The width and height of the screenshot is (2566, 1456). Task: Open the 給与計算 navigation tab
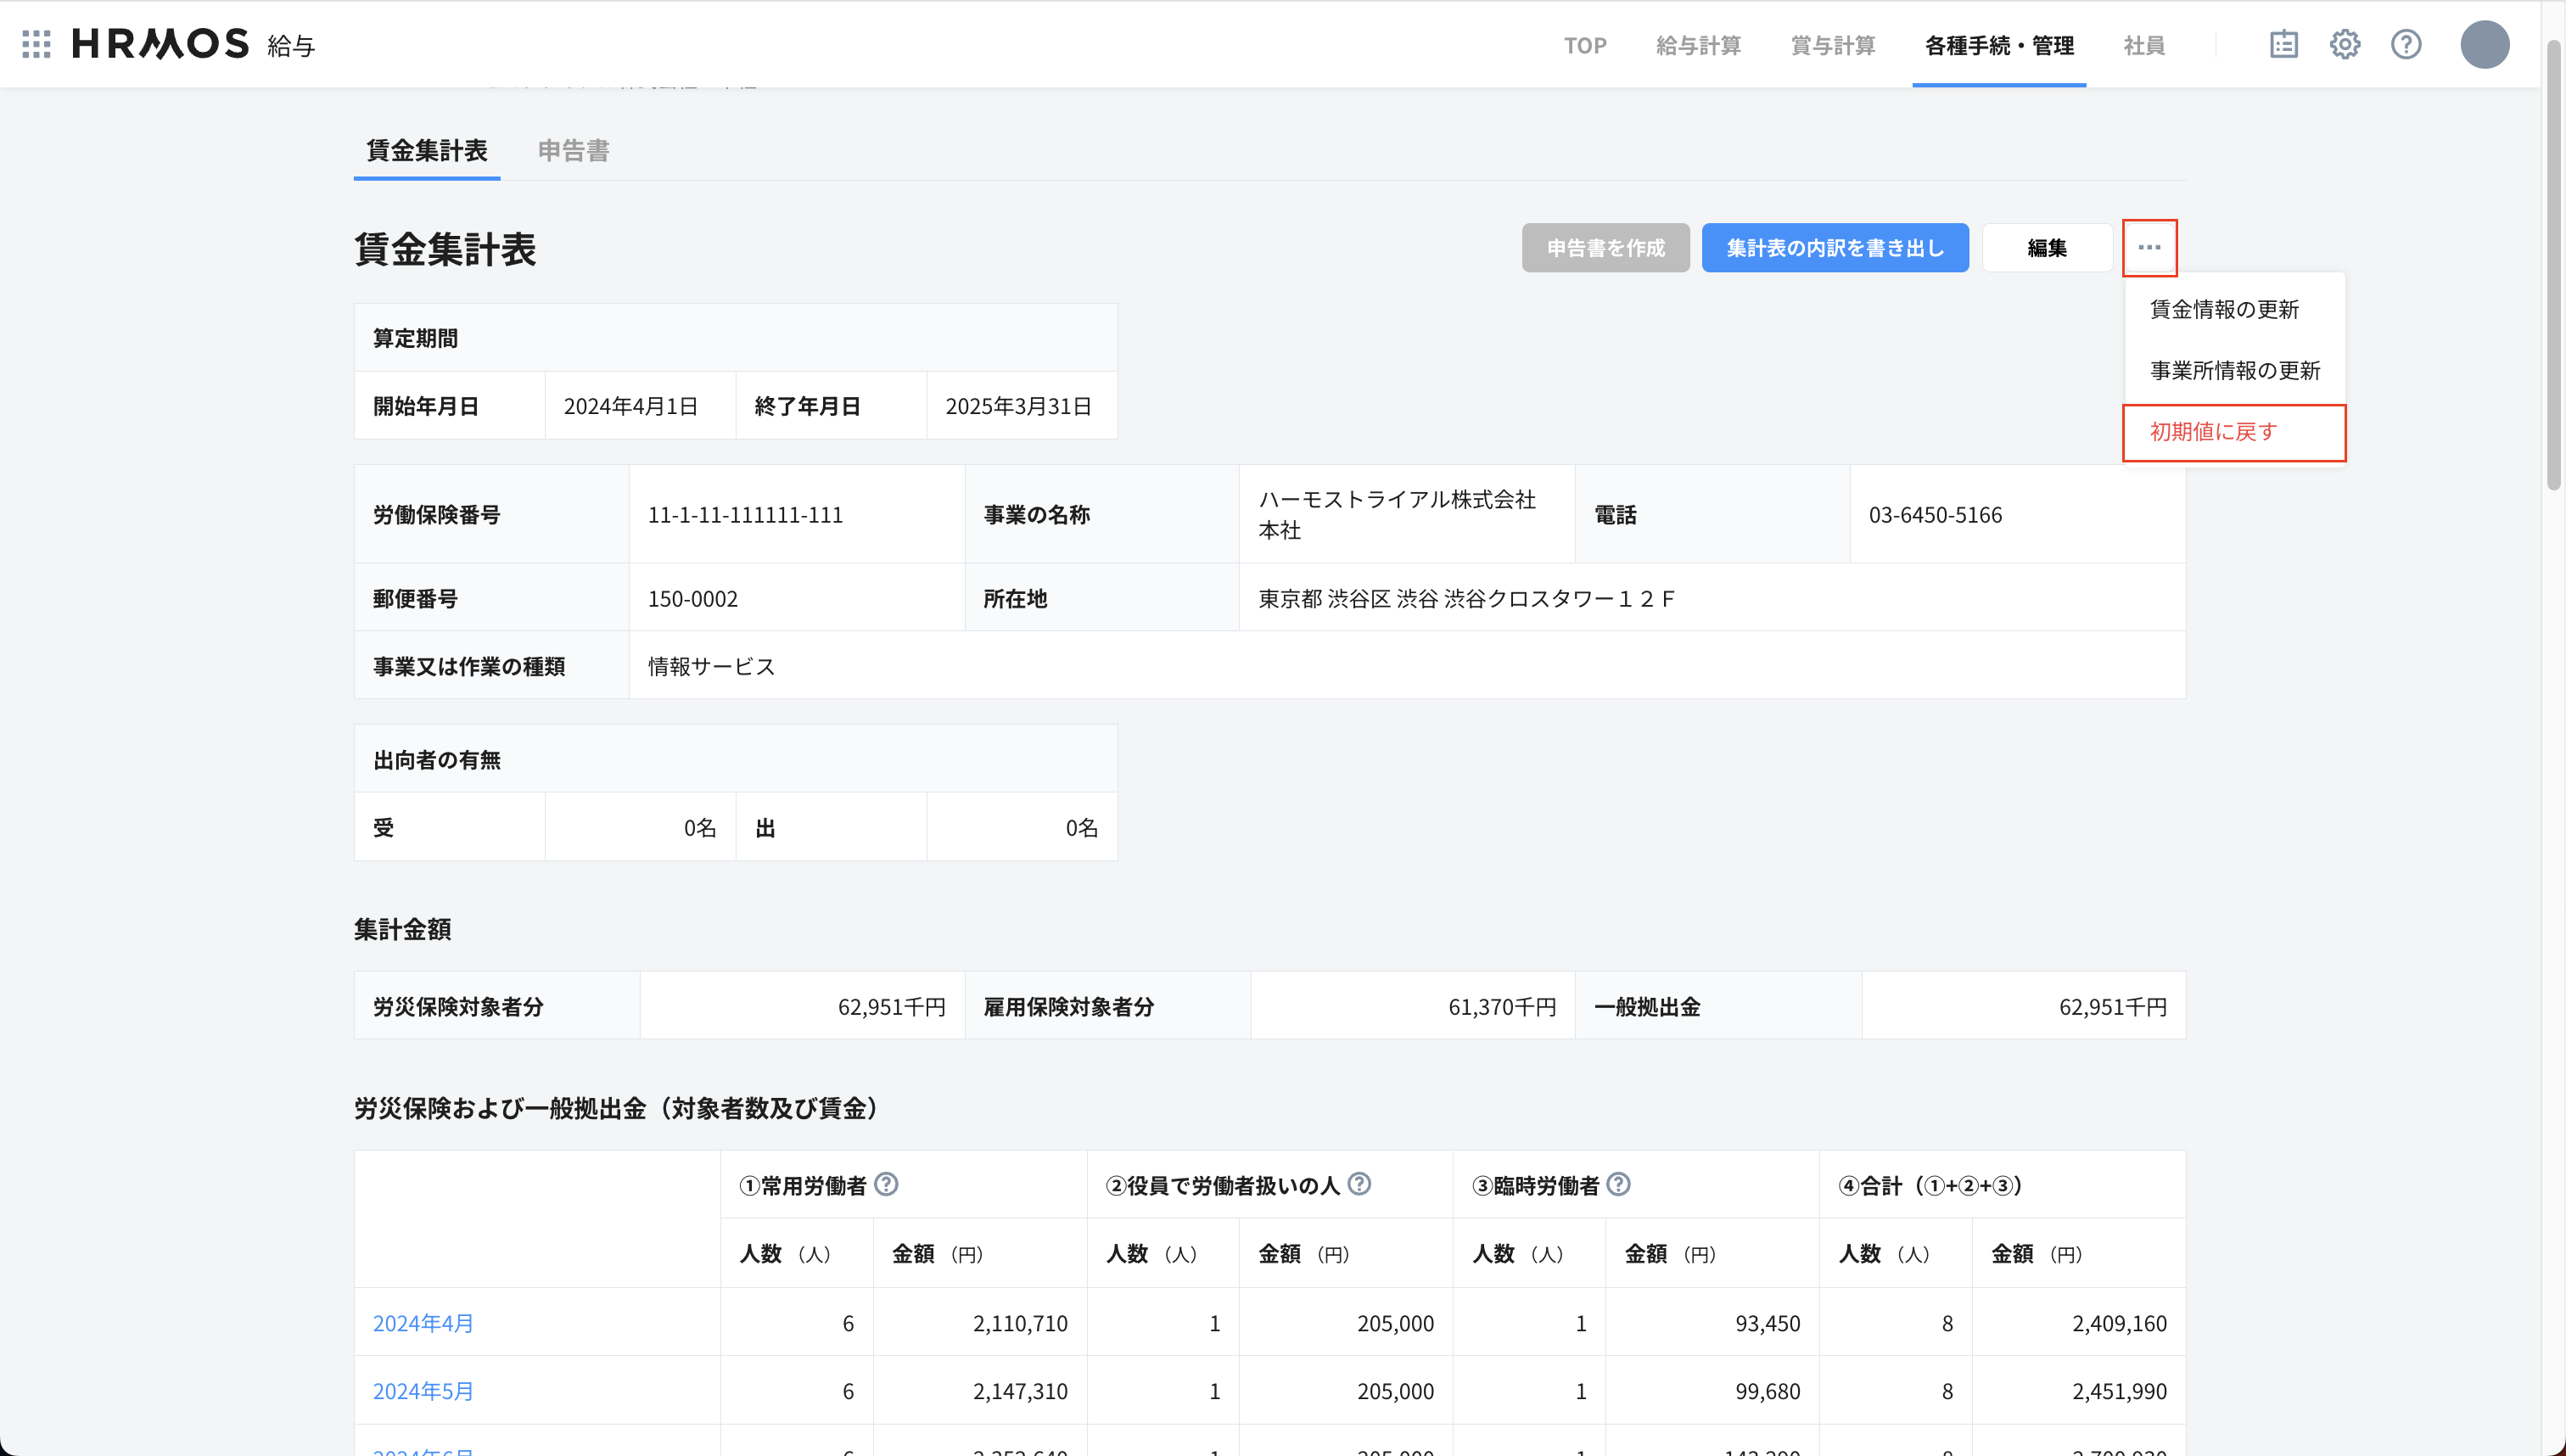tap(1698, 46)
